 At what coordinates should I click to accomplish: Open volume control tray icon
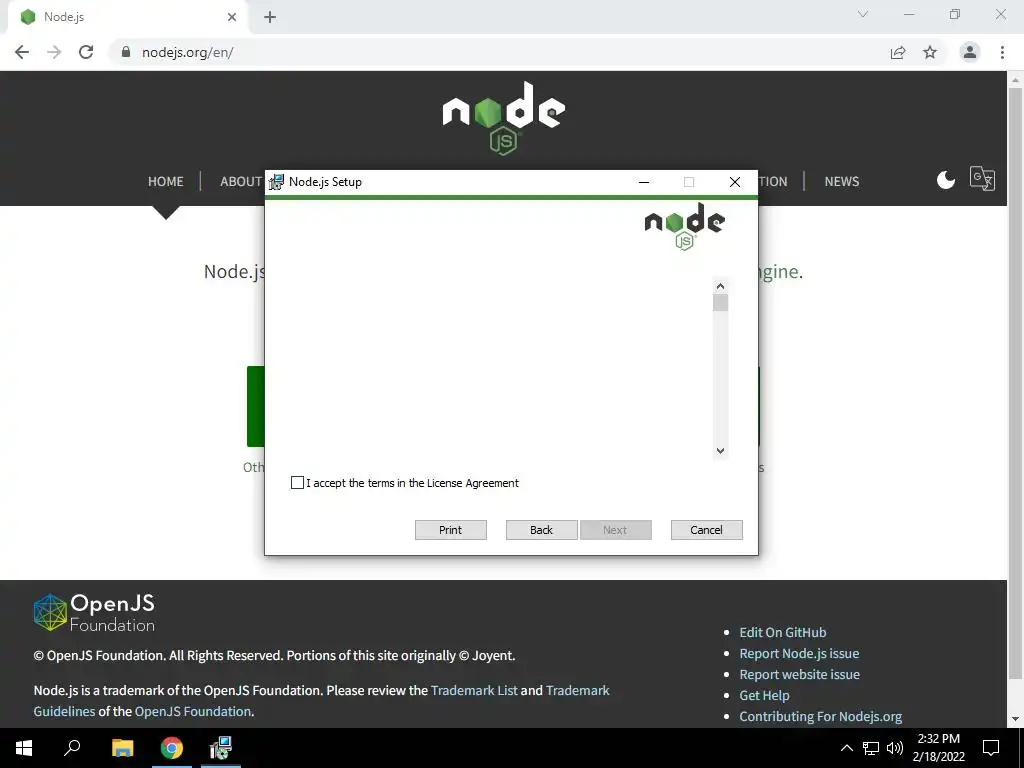(895, 748)
